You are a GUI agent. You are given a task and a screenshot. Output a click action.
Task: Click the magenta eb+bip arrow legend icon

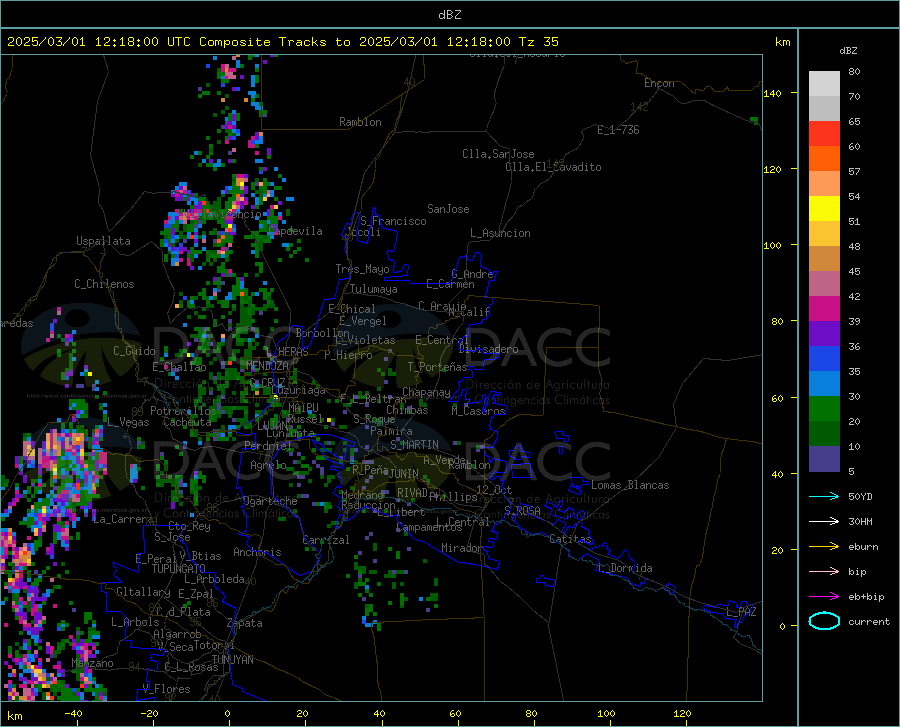pyautogui.click(x=824, y=597)
